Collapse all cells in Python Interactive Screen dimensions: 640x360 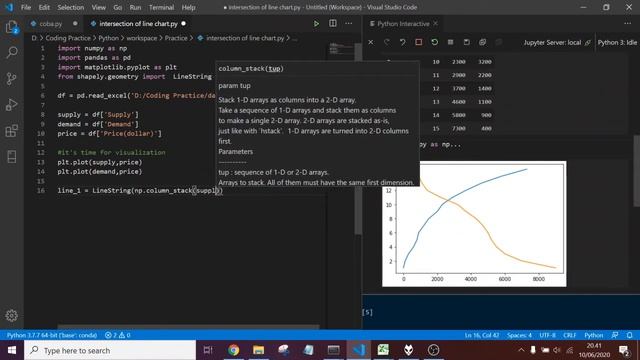498,42
